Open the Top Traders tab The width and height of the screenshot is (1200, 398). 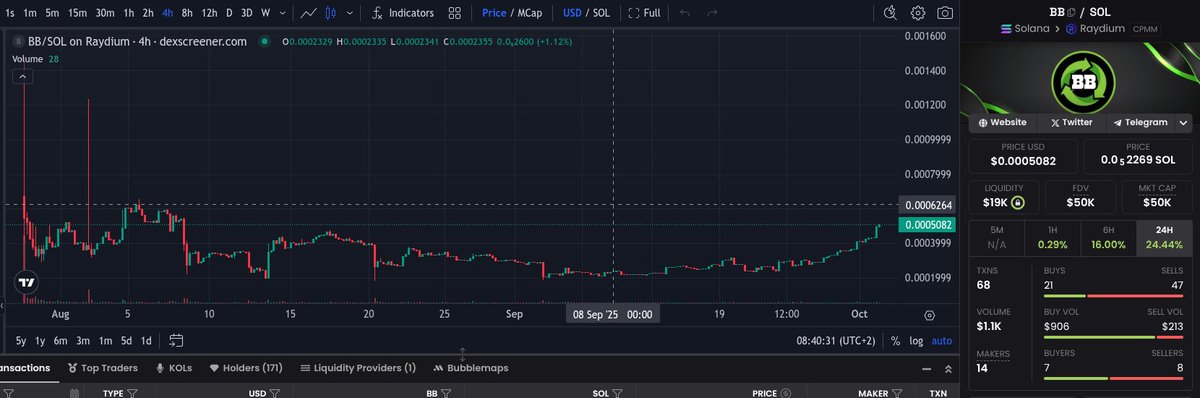point(103,368)
